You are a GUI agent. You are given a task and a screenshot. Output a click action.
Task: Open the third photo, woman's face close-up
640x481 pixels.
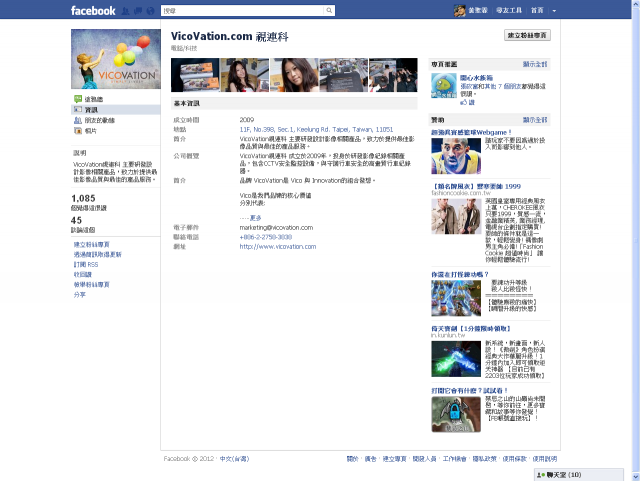(x=294, y=75)
